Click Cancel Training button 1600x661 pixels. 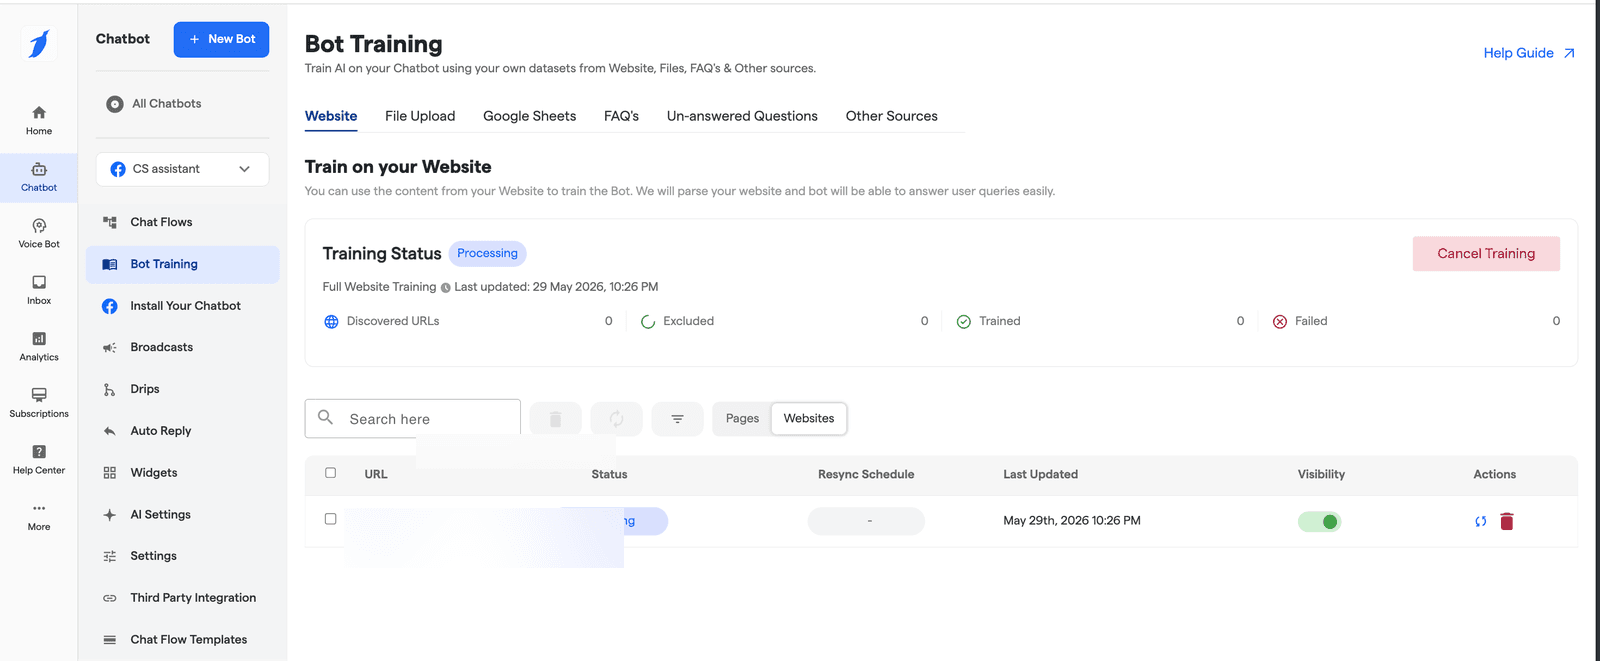[x=1486, y=254]
